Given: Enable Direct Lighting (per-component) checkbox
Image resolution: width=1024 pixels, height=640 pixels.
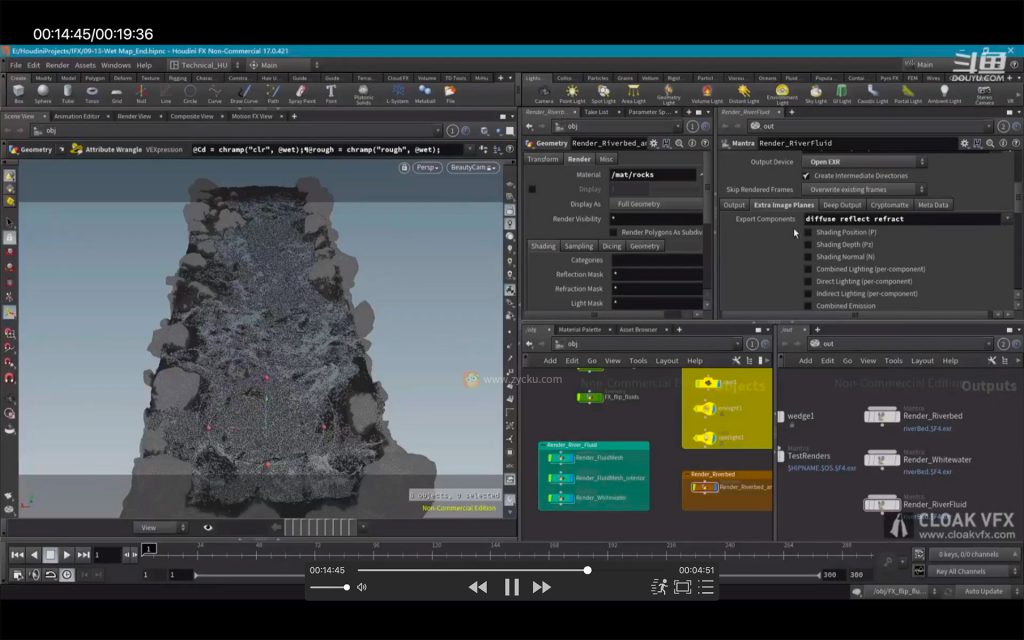Looking at the screenshot, I should (808, 282).
